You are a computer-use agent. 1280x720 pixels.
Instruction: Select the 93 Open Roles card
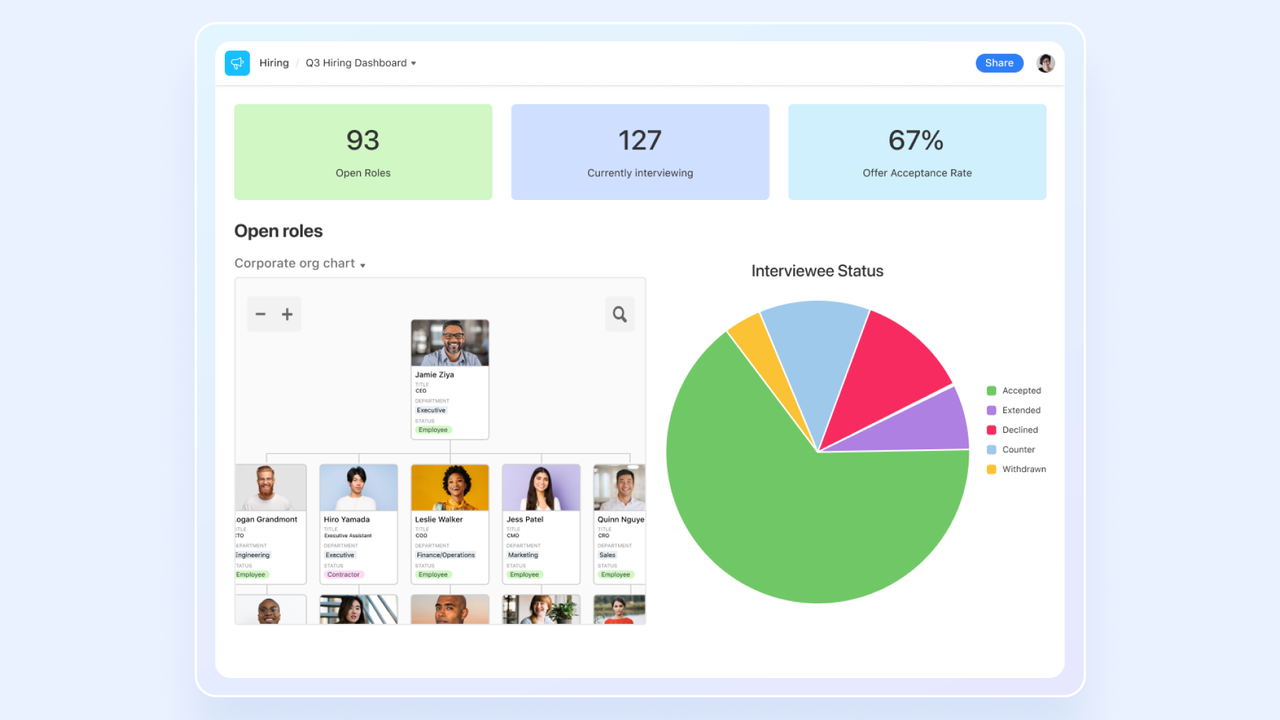pos(363,152)
